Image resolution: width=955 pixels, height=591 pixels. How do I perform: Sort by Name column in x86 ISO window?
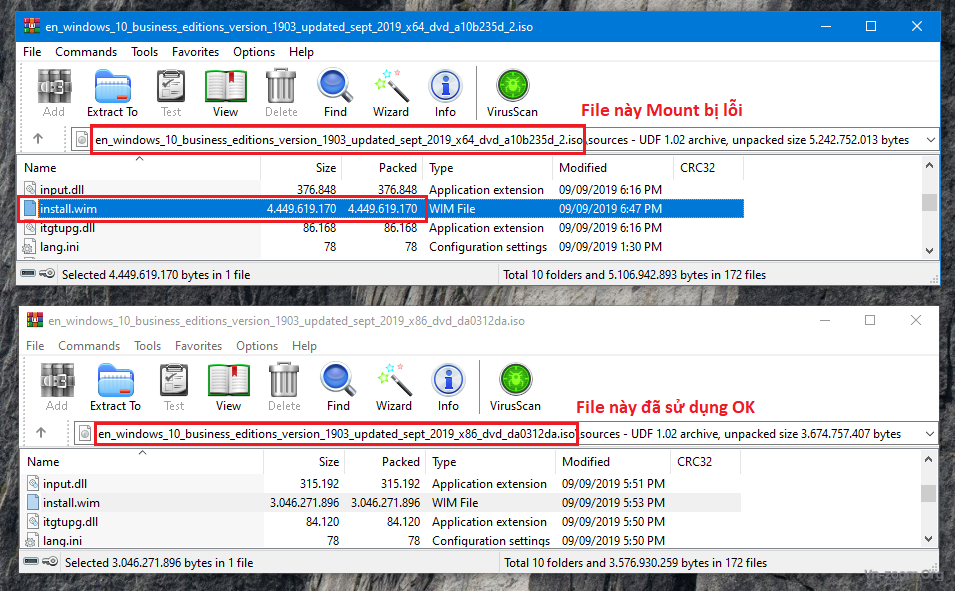pyautogui.click(x=143, y=462)
